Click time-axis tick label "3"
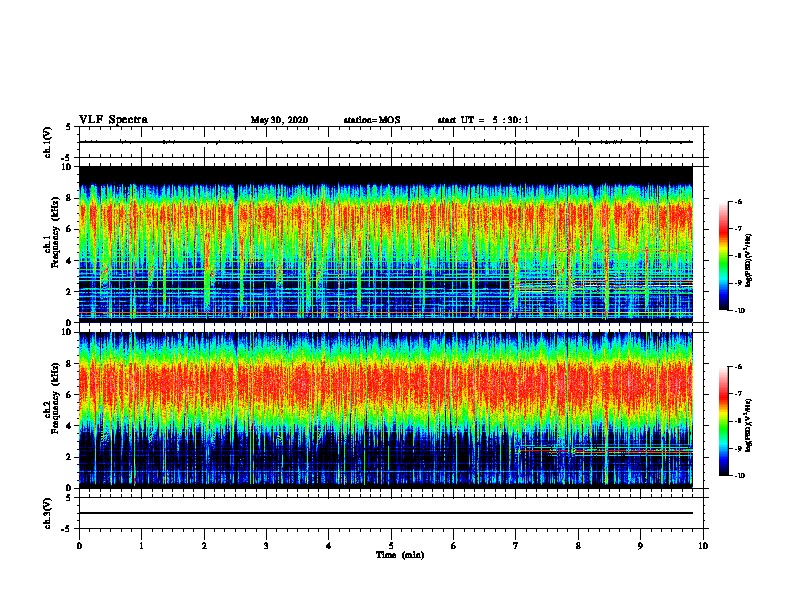Image resolution: width=792 pixels, height=612 pixels. click(x=266, y=546)
